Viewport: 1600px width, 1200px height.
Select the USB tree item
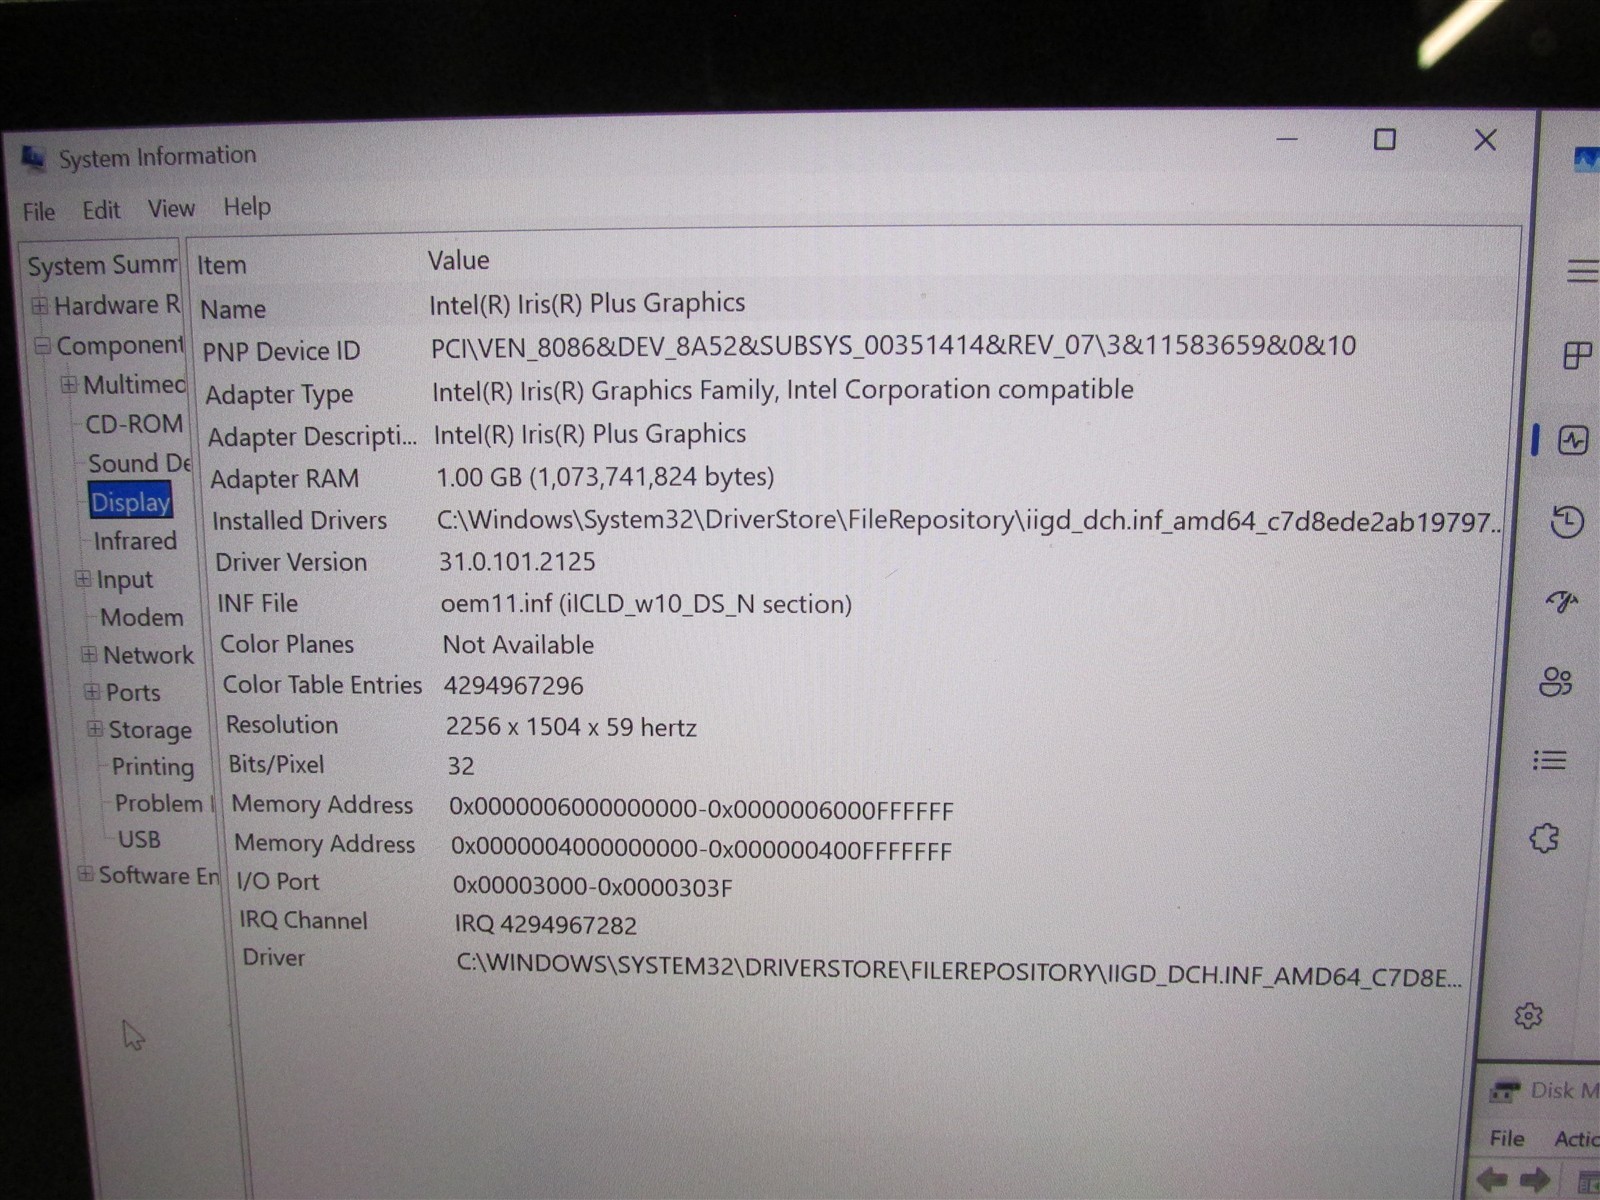pos(139,840)
